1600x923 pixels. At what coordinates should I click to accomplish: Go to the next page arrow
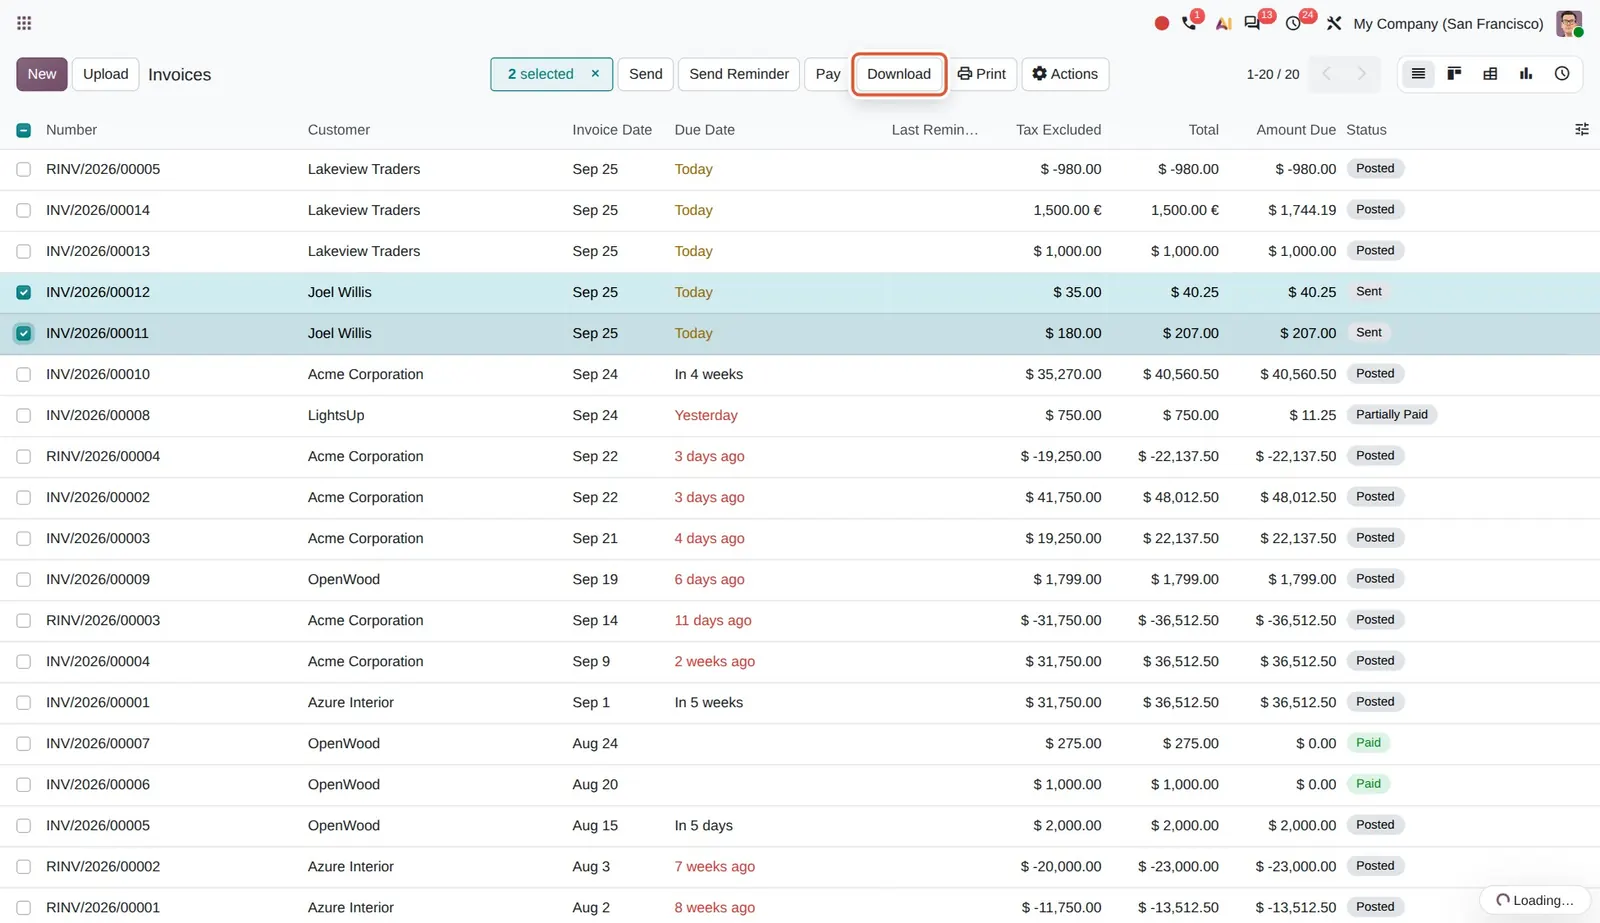[x=1361, y=74]
